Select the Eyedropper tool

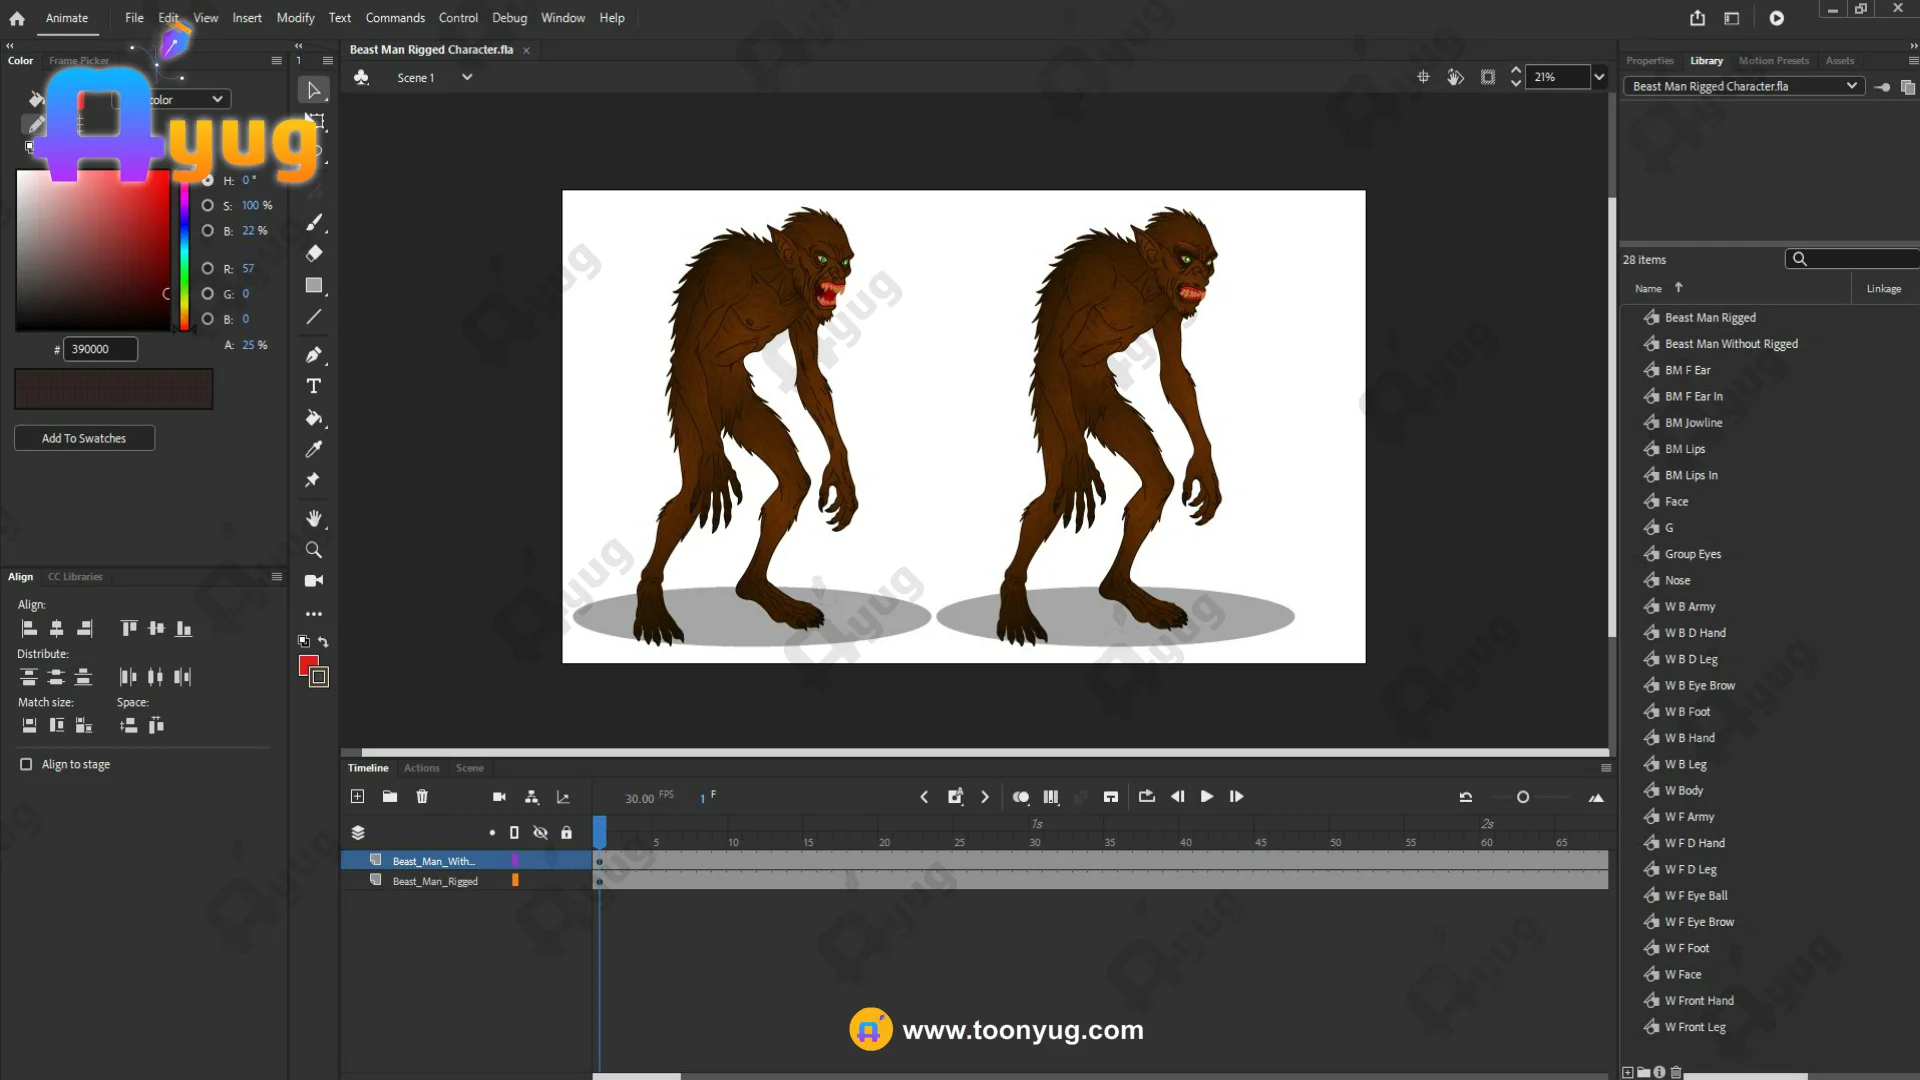313,449
